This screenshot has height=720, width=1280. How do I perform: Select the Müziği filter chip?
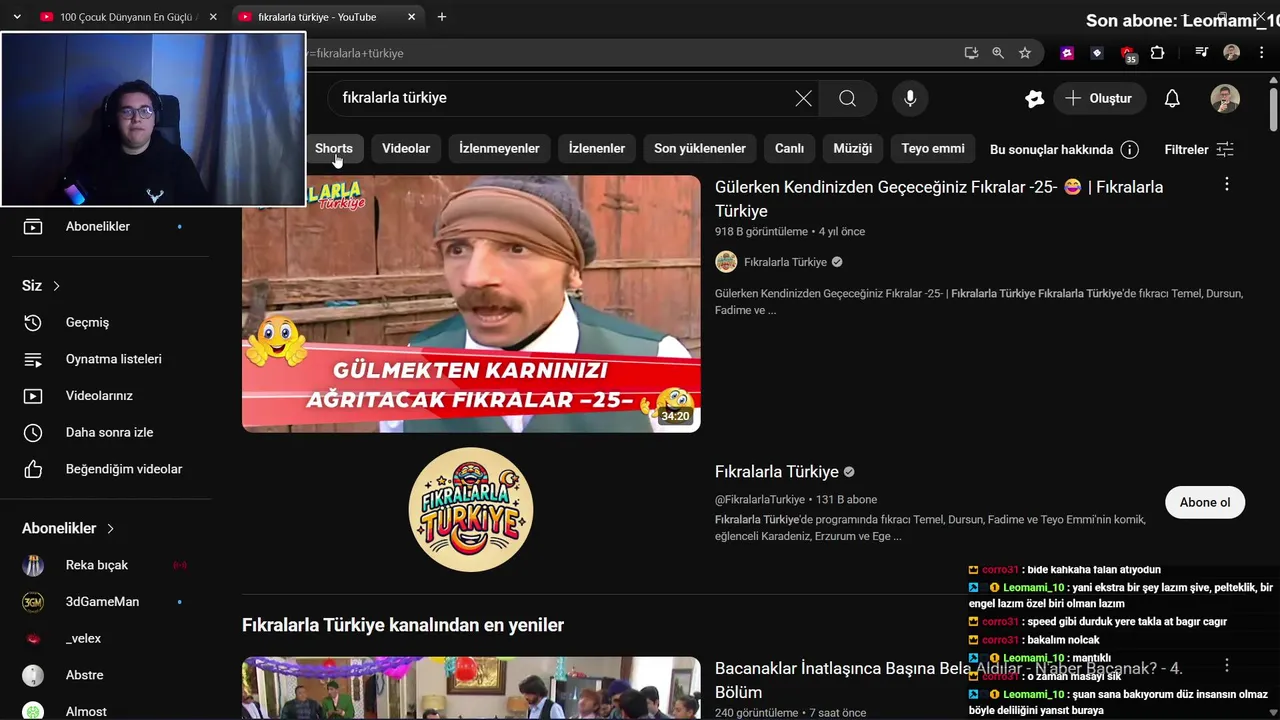(x=853, y=149)
